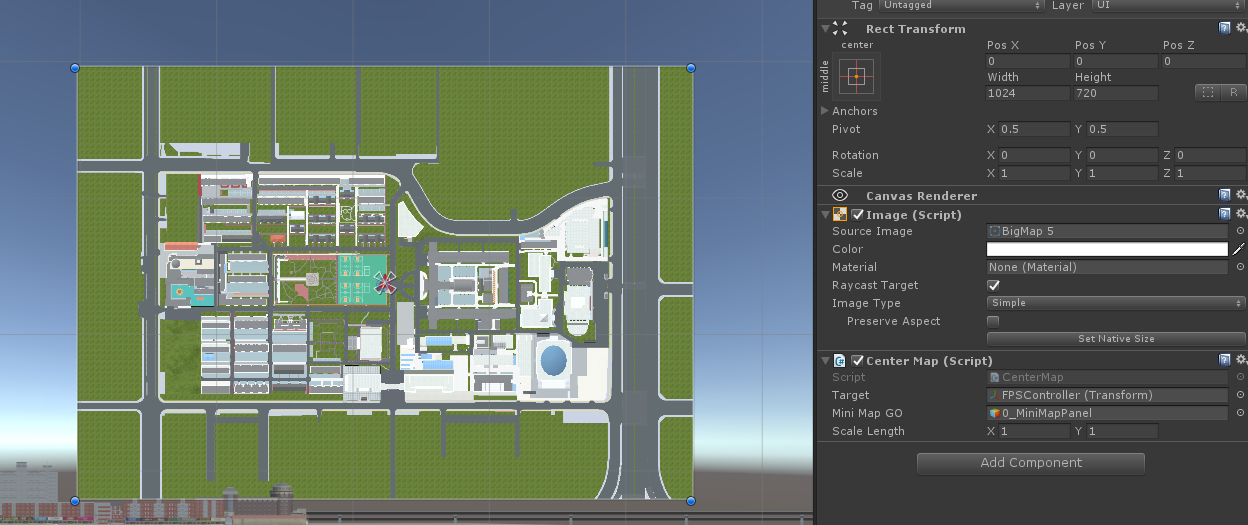This screenshot has height=525, width=1248.
Task: Uncheck the Raycast Target checkbox
Action: coord(993,285)
